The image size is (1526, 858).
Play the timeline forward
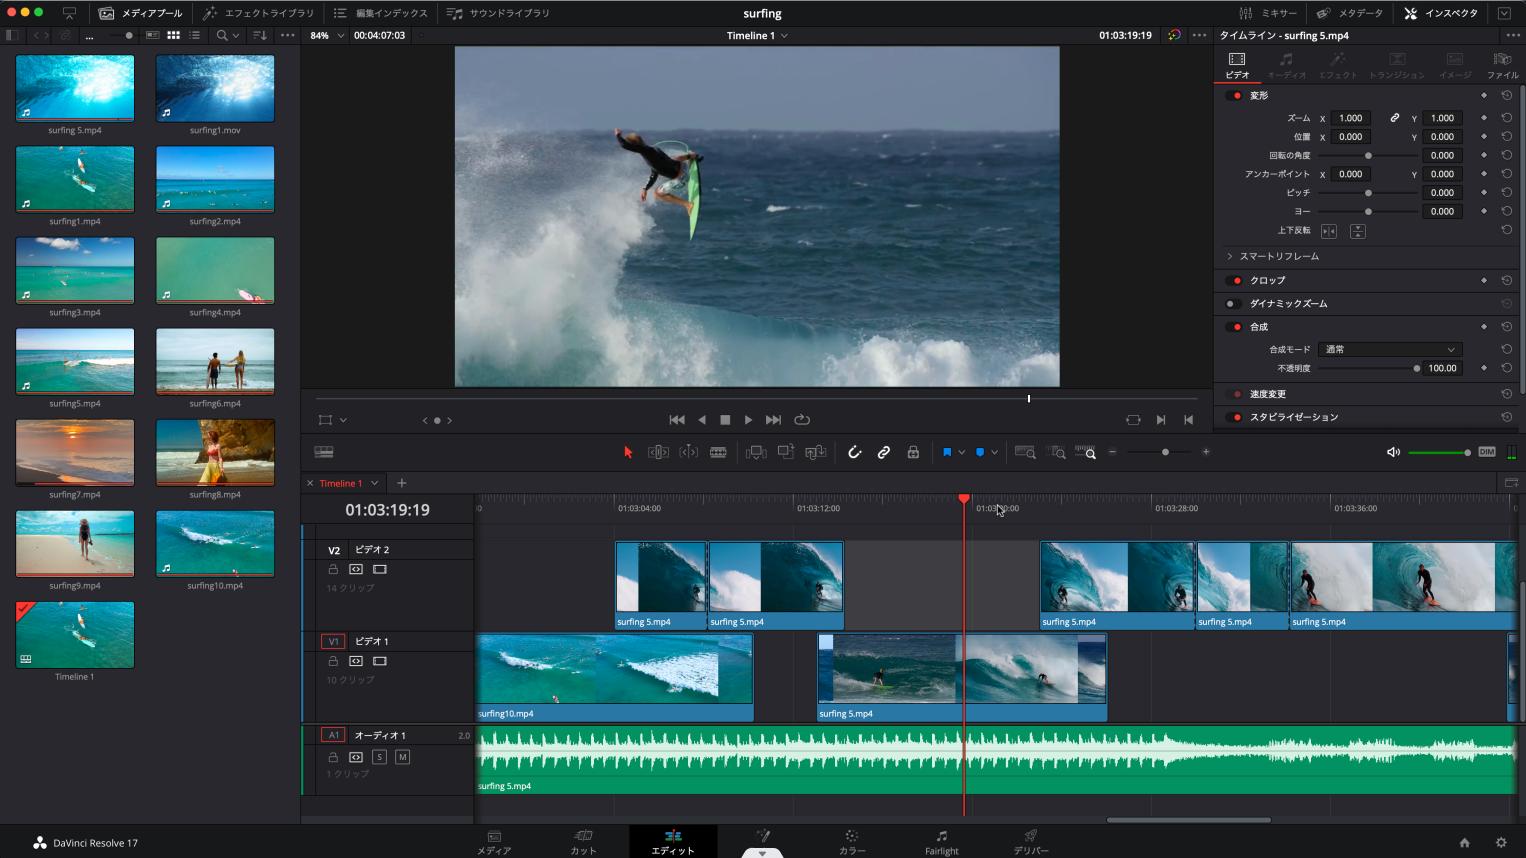point(748,420)
